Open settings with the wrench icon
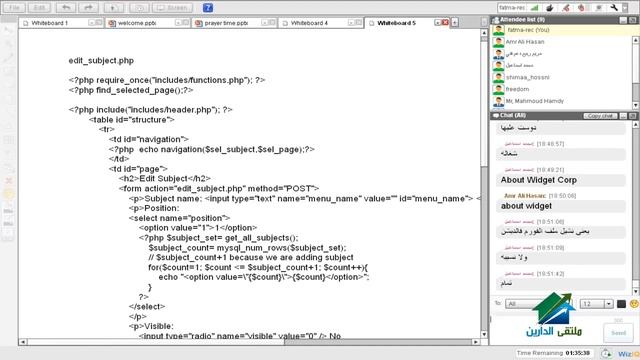This screenshot has width=640, height=360. pos(614,7)
